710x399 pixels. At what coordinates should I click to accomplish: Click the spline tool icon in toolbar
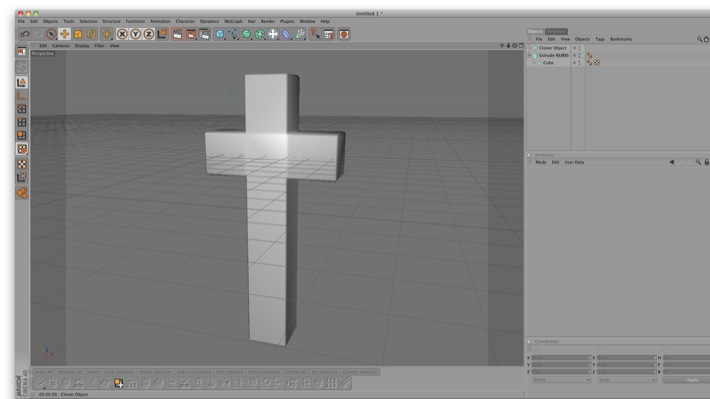[x=233, y=34]
